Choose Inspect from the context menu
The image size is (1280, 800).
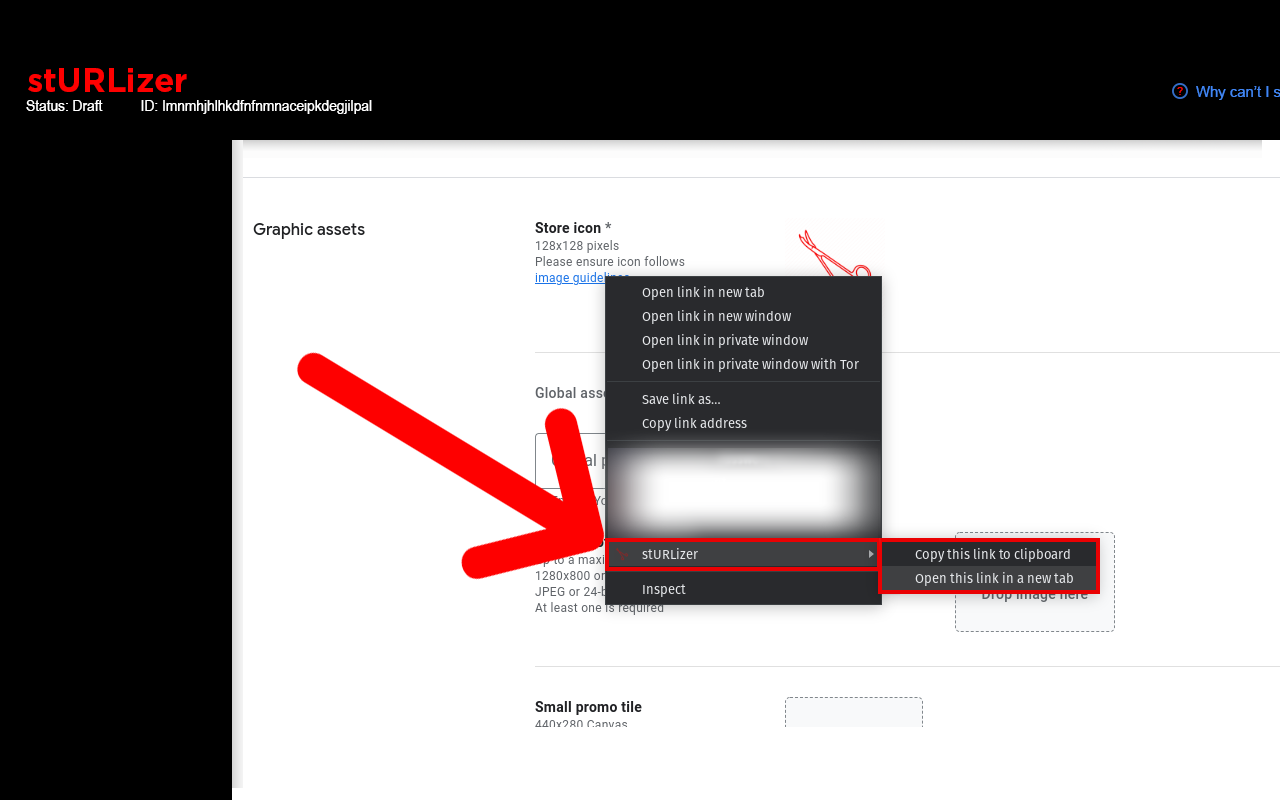click(744, 589)
